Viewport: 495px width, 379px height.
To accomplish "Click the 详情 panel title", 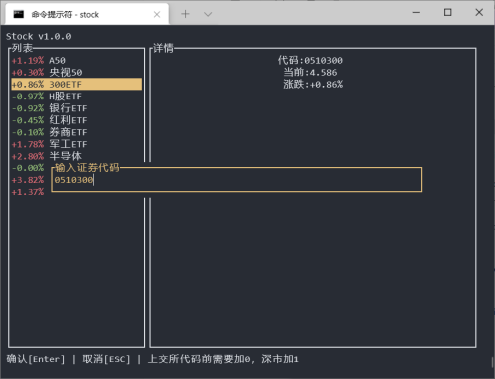I will pyautogui.click(x=163, y=48).
